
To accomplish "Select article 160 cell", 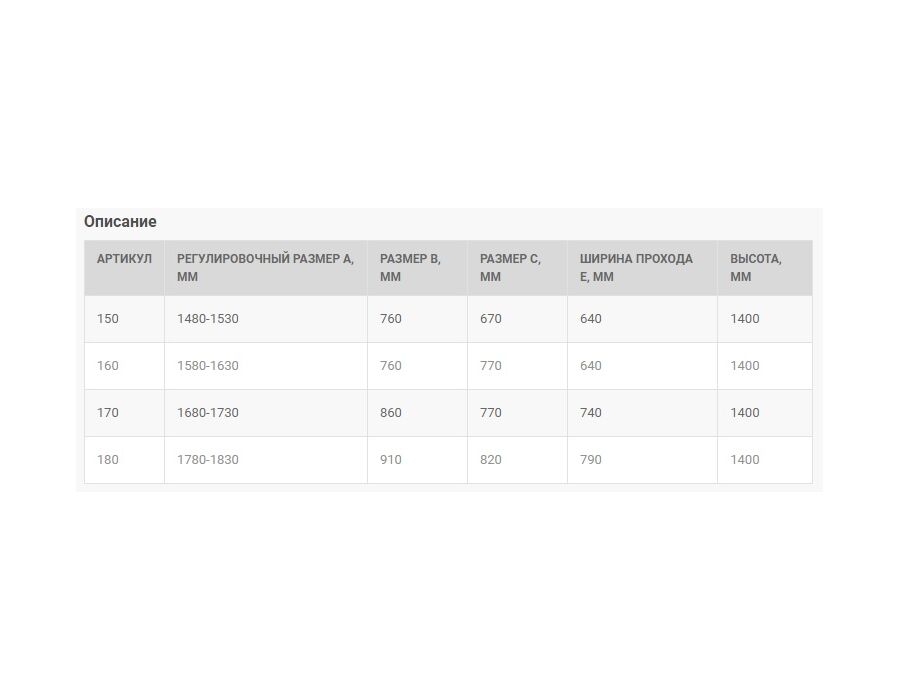I will [x=125, y=366].
